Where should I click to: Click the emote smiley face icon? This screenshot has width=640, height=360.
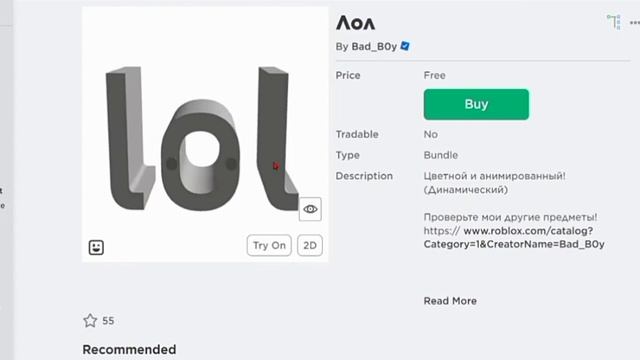coord(96,247)
